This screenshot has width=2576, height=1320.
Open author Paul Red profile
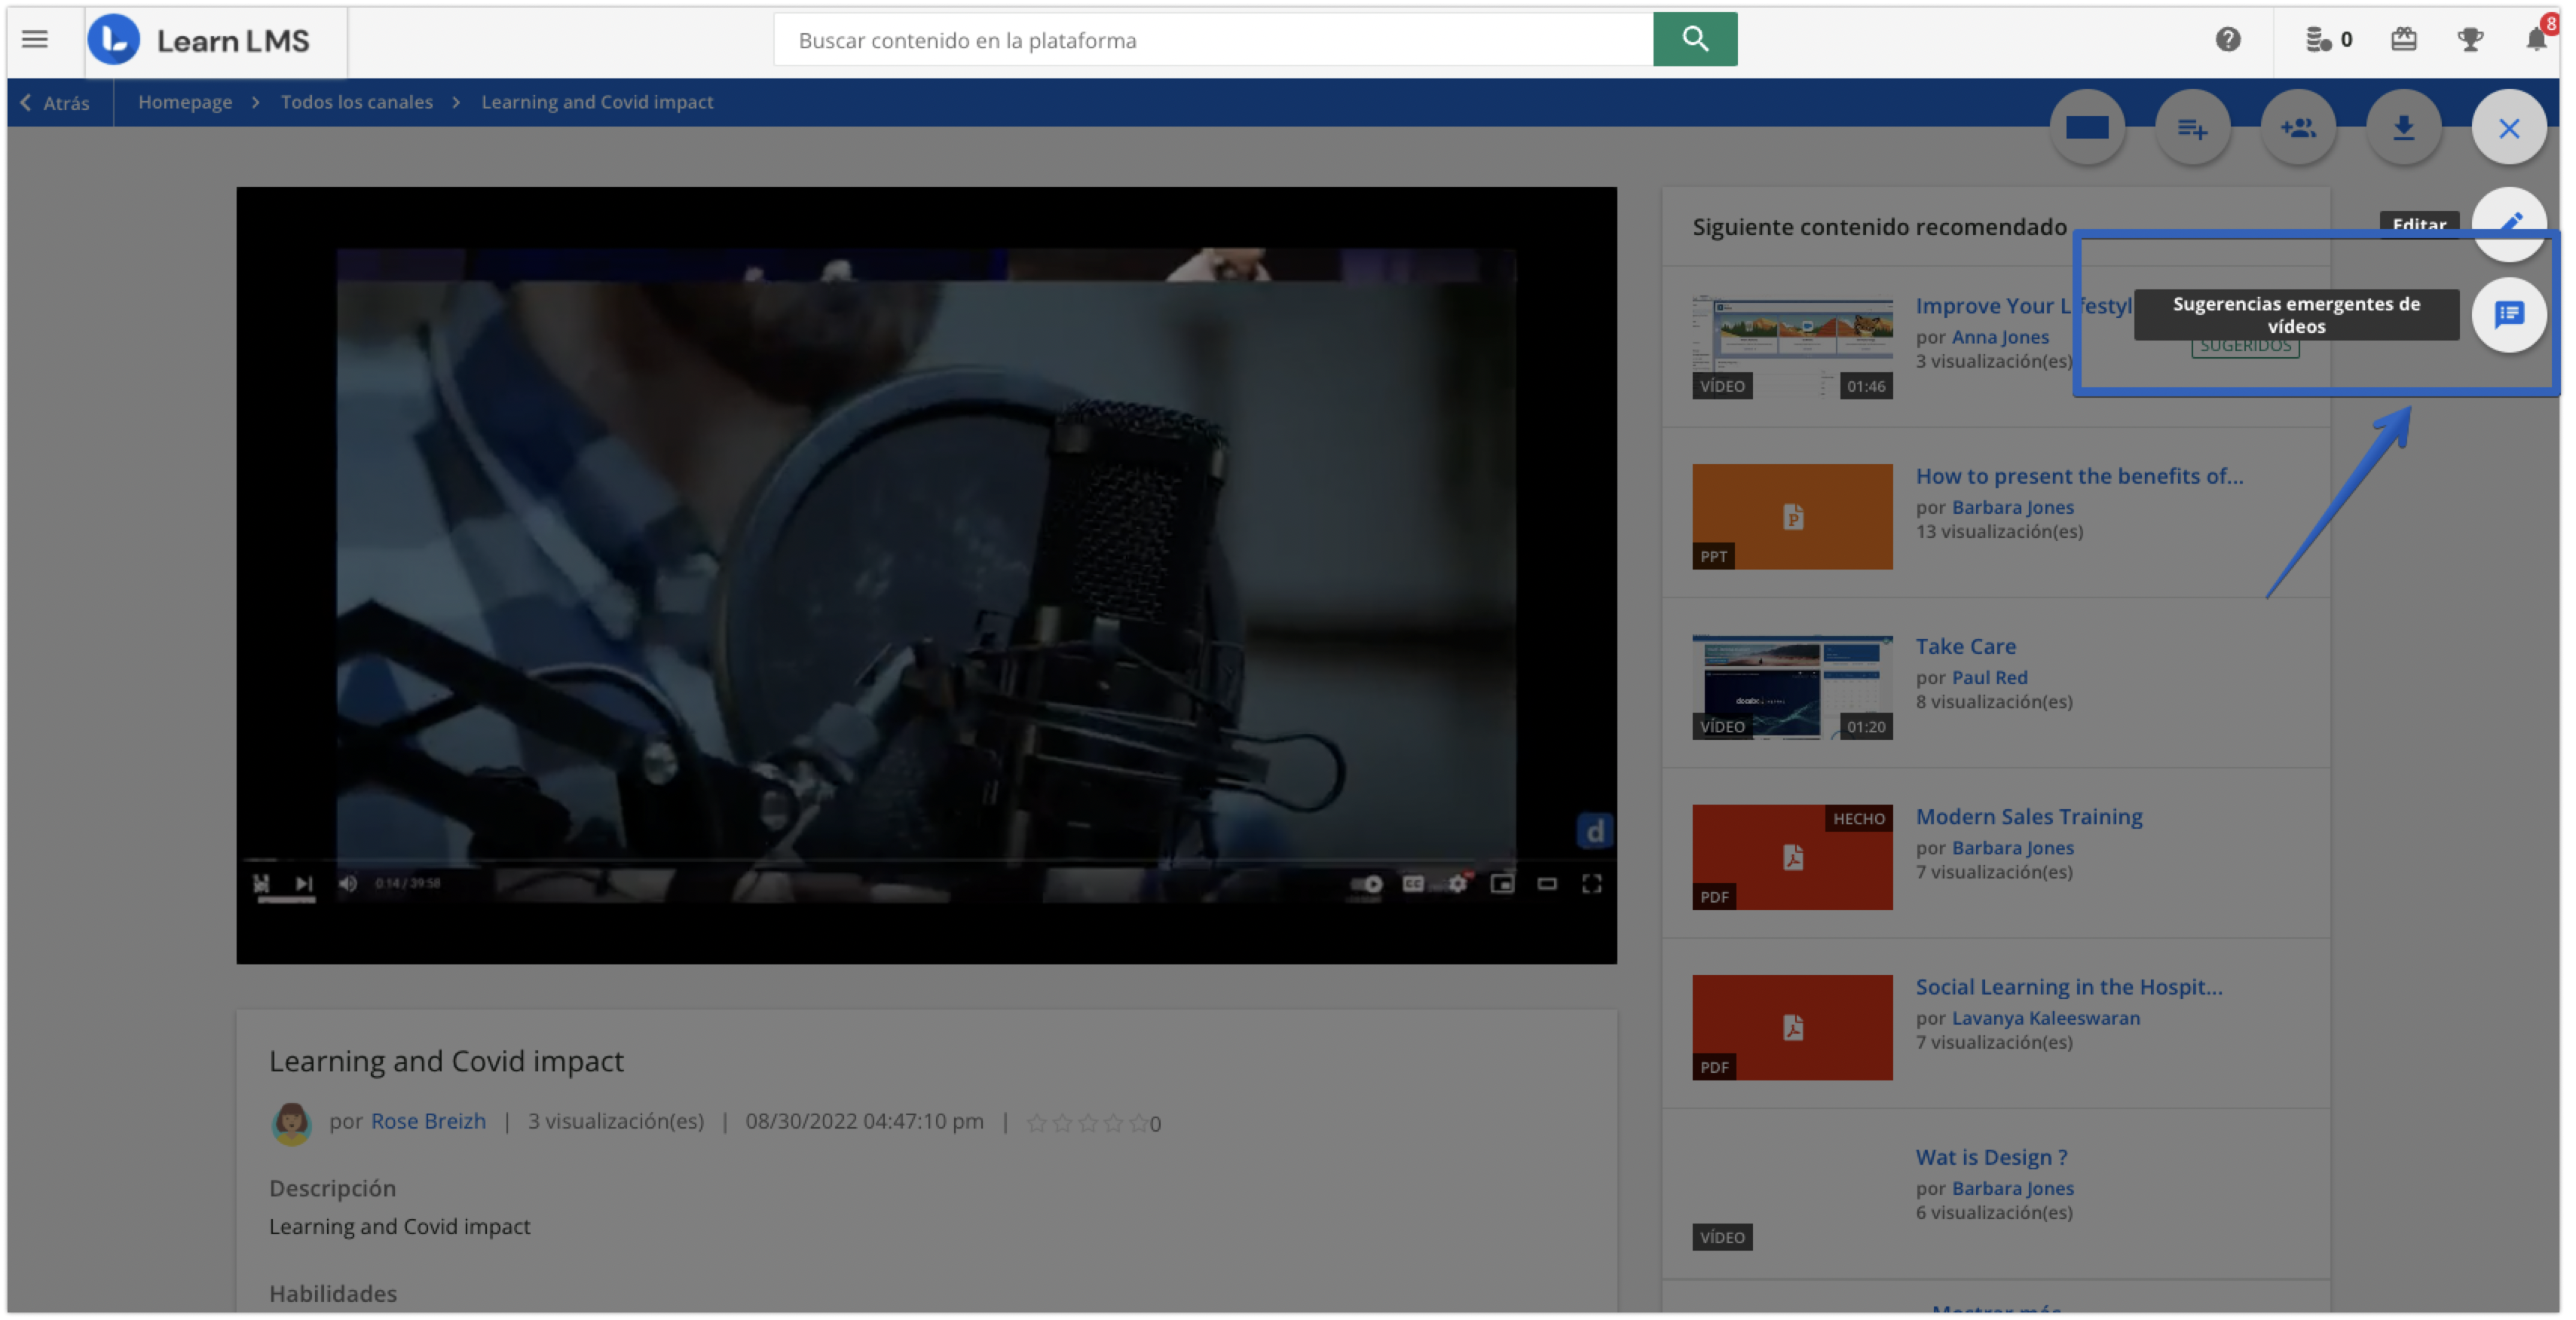point(1989,677)
